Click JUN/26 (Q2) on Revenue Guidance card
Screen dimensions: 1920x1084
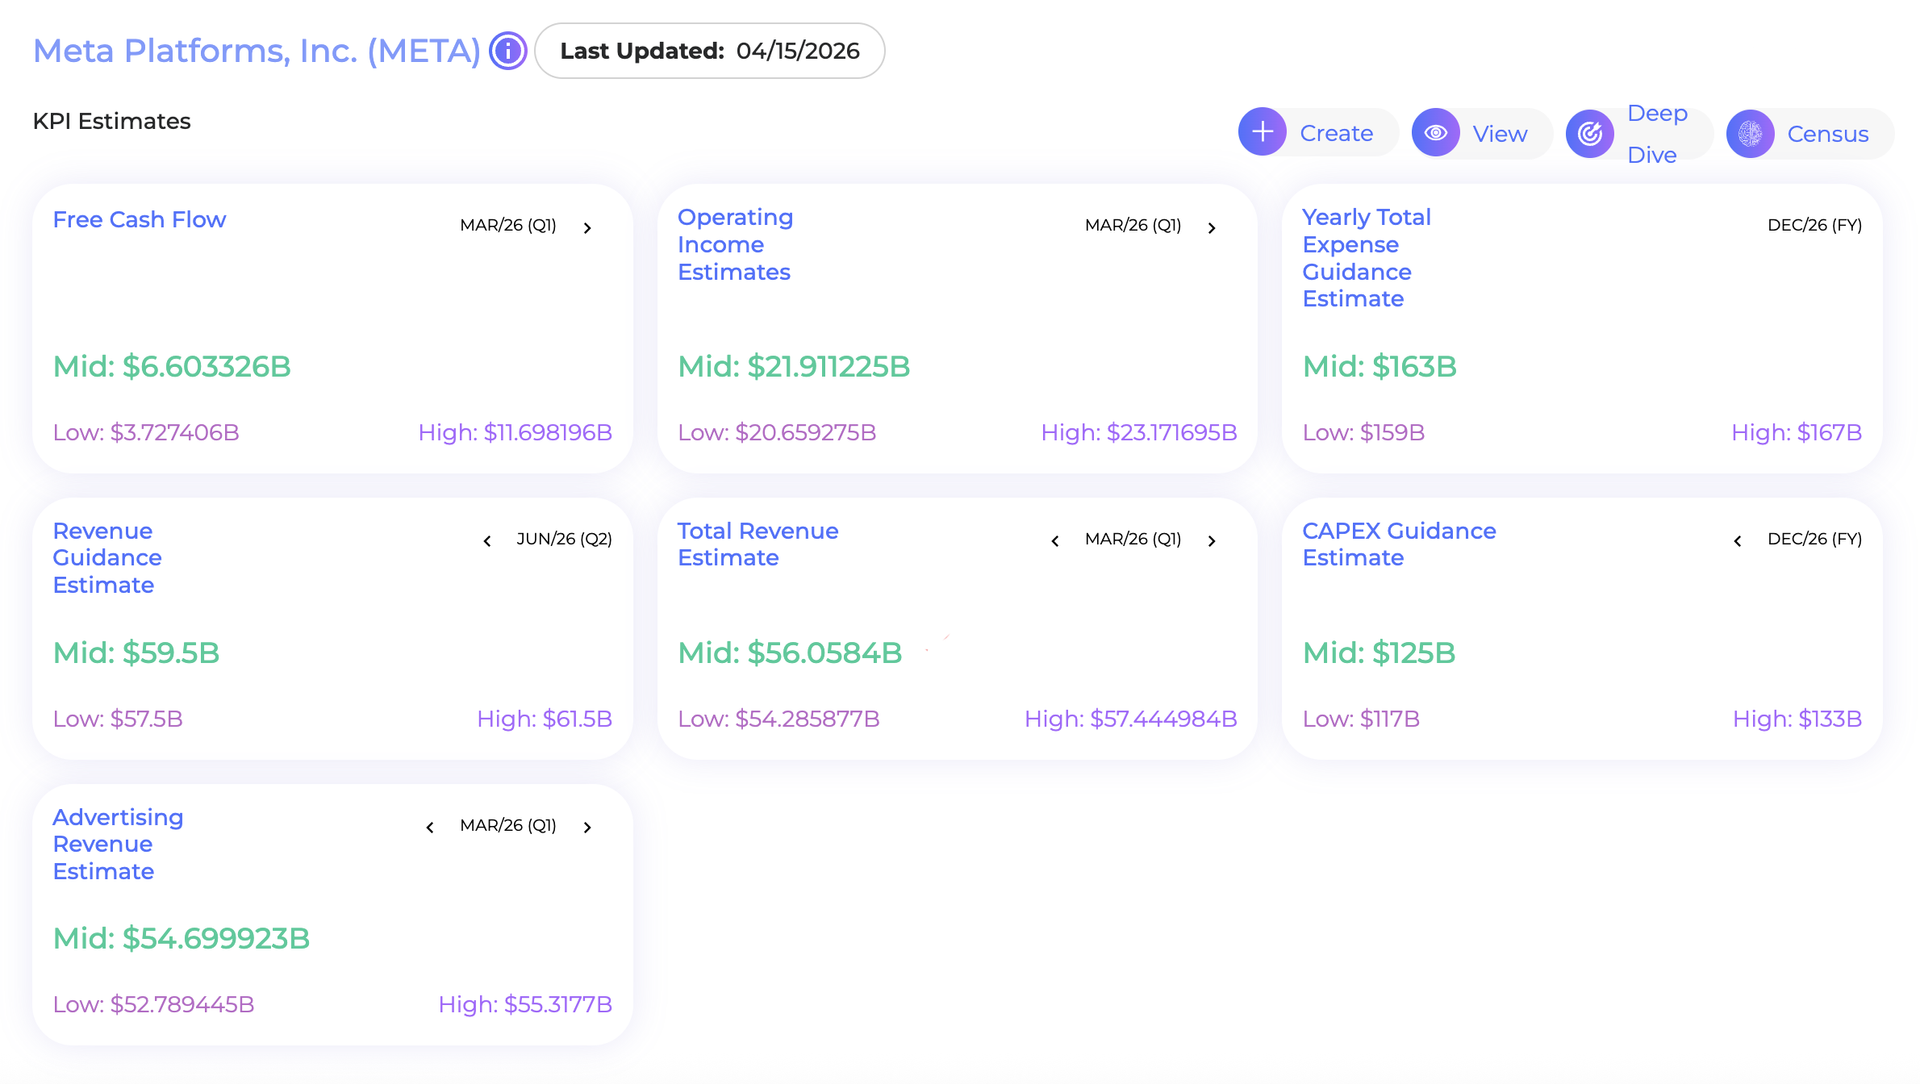(x=564, y=539)
